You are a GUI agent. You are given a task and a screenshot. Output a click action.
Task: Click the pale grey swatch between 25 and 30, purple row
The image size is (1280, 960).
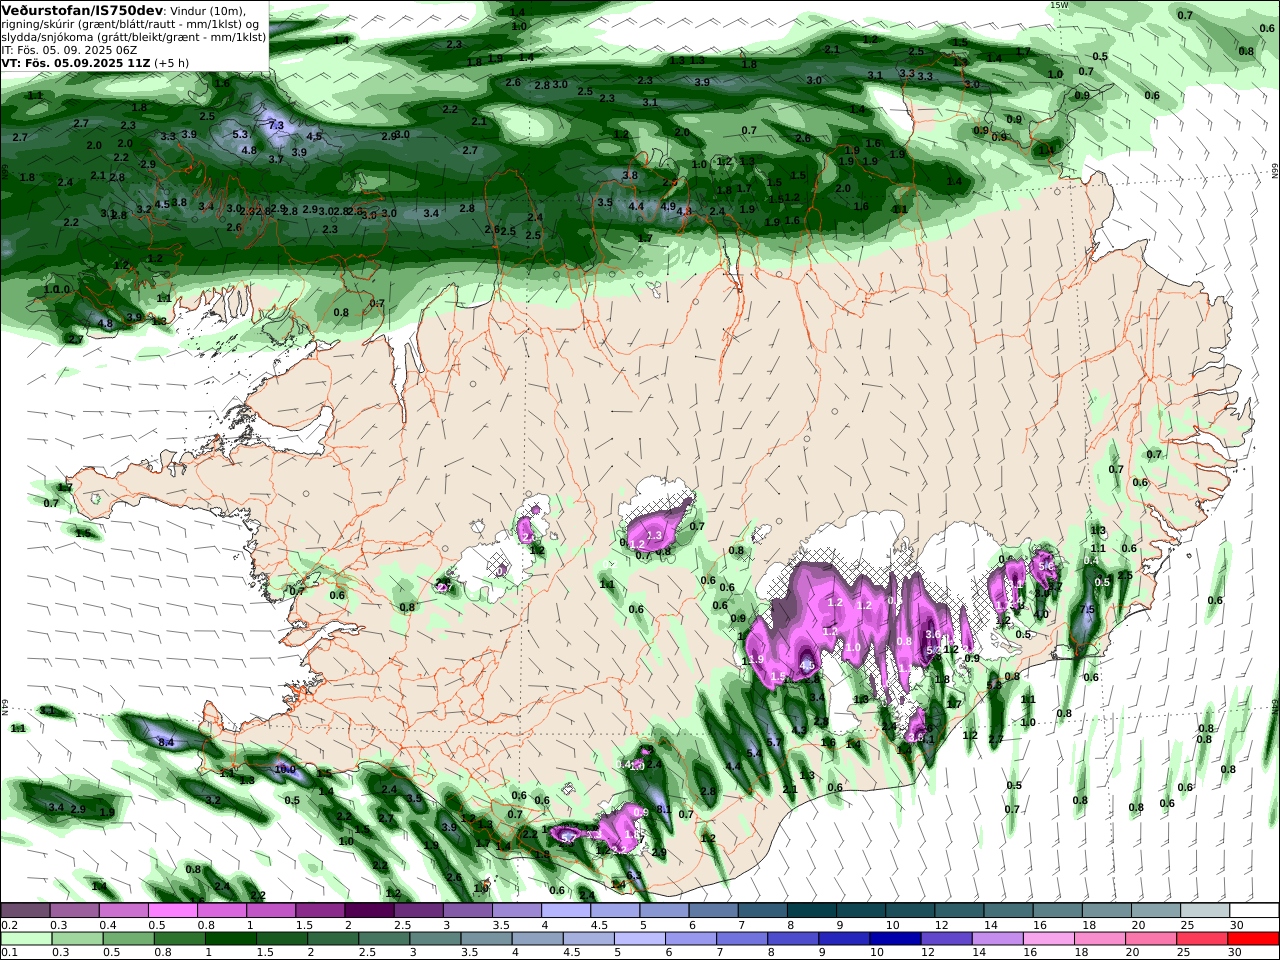tap(1204, 910)
